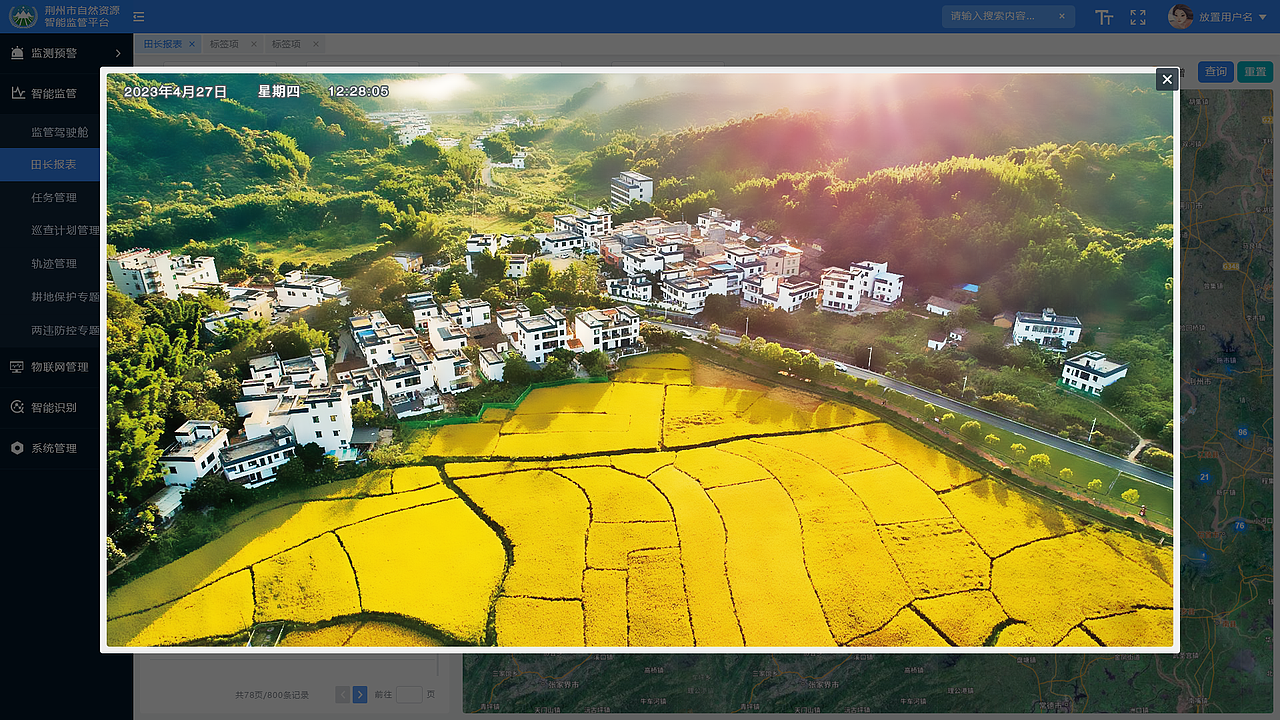This screenshot has width=1280, height=720.
Task: Go to the next page arrow
Action: [x=360, y=694]
